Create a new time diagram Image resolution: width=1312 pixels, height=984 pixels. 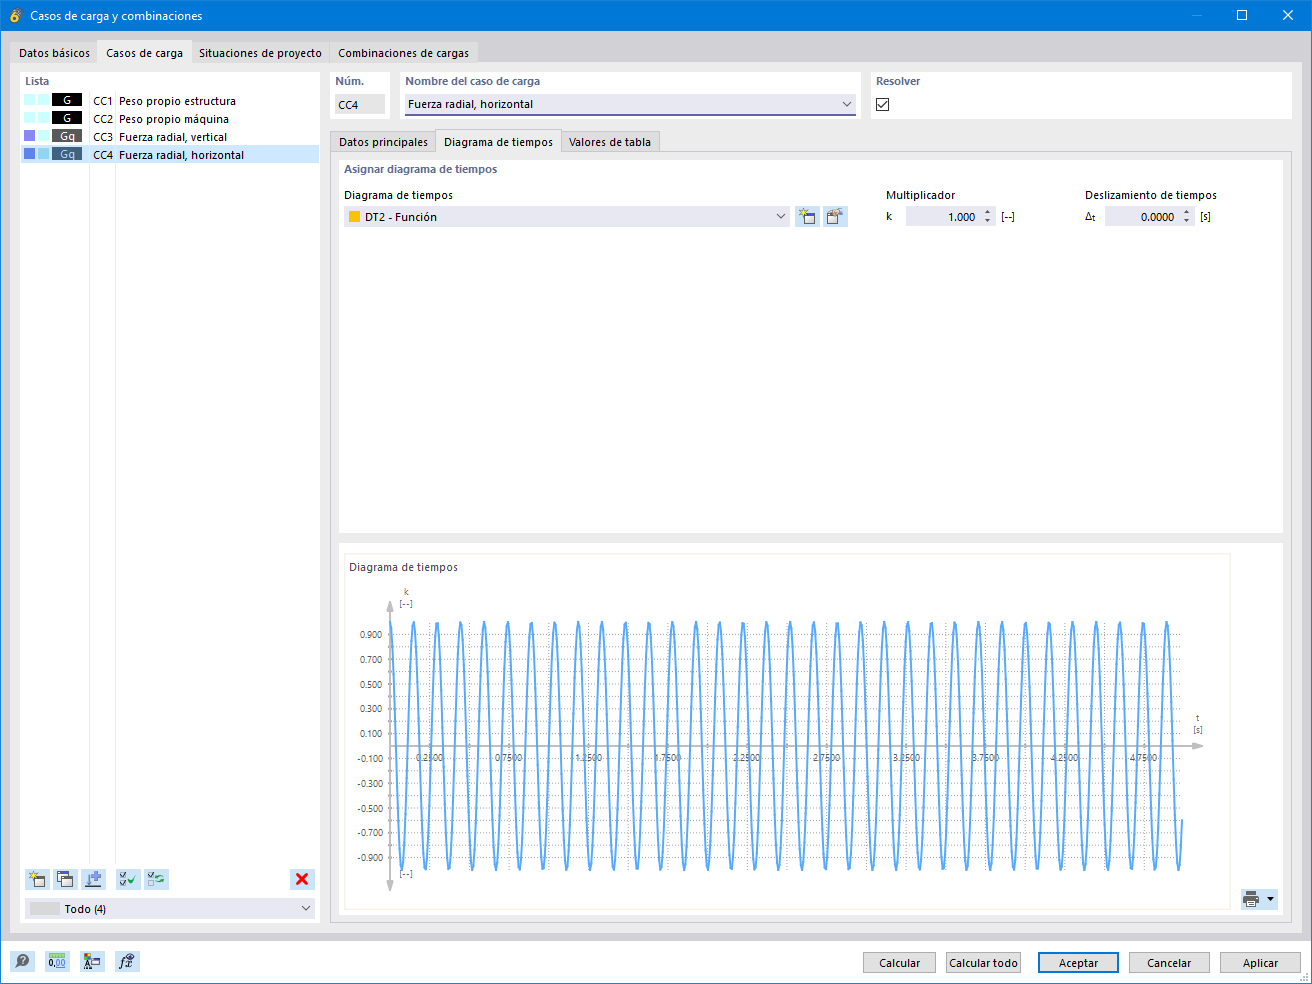807,216
